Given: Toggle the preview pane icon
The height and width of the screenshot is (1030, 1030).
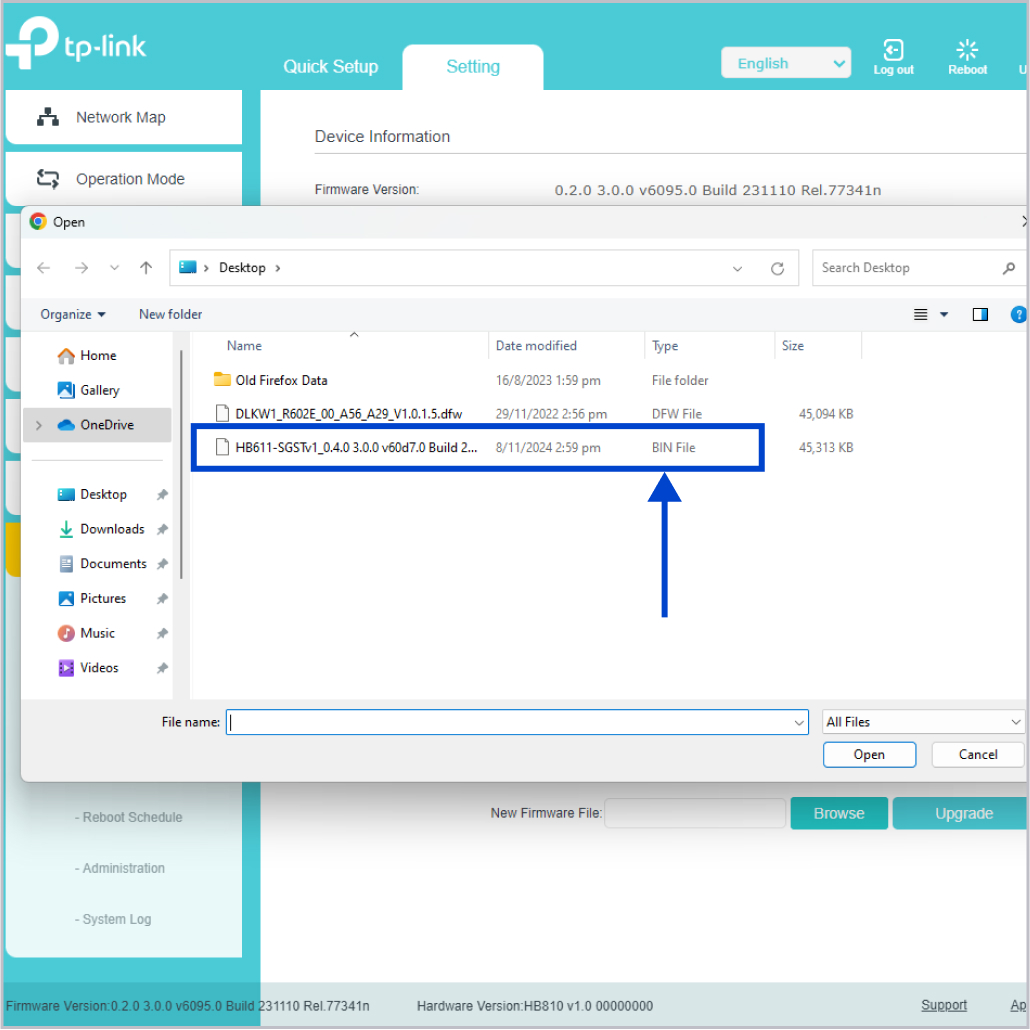Looking at the screenshot, I should 979,315.
